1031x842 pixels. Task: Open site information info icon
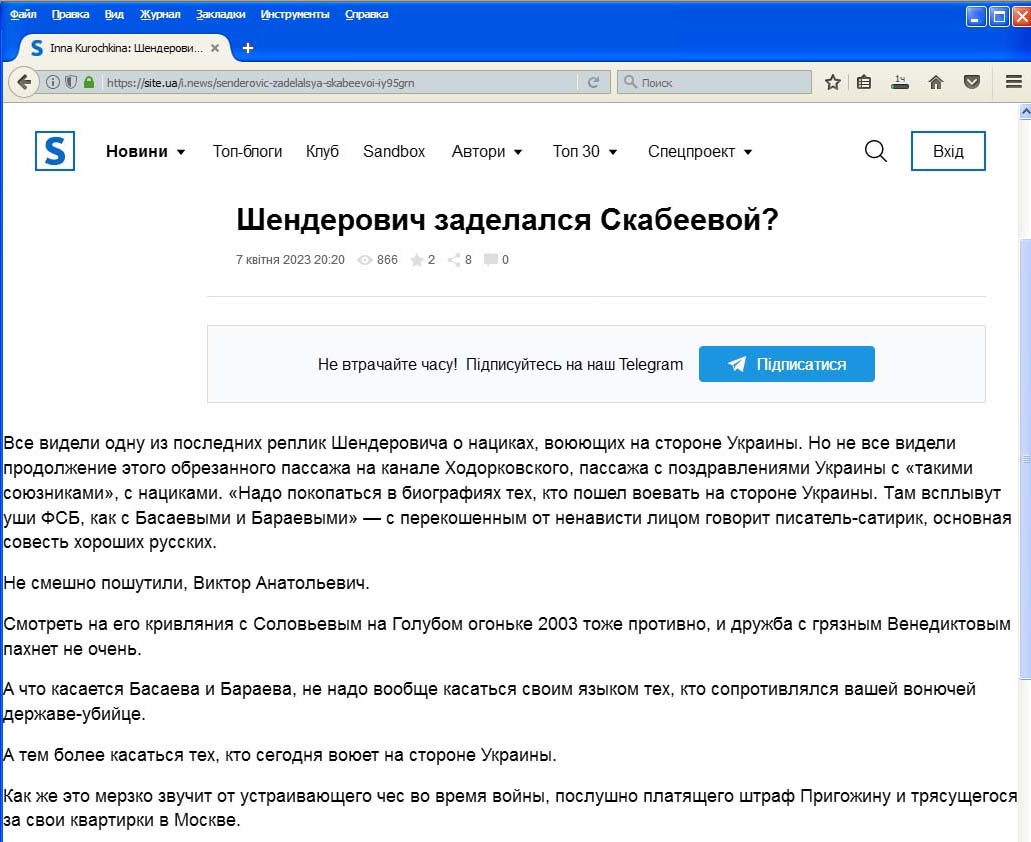tap(53, 82)
